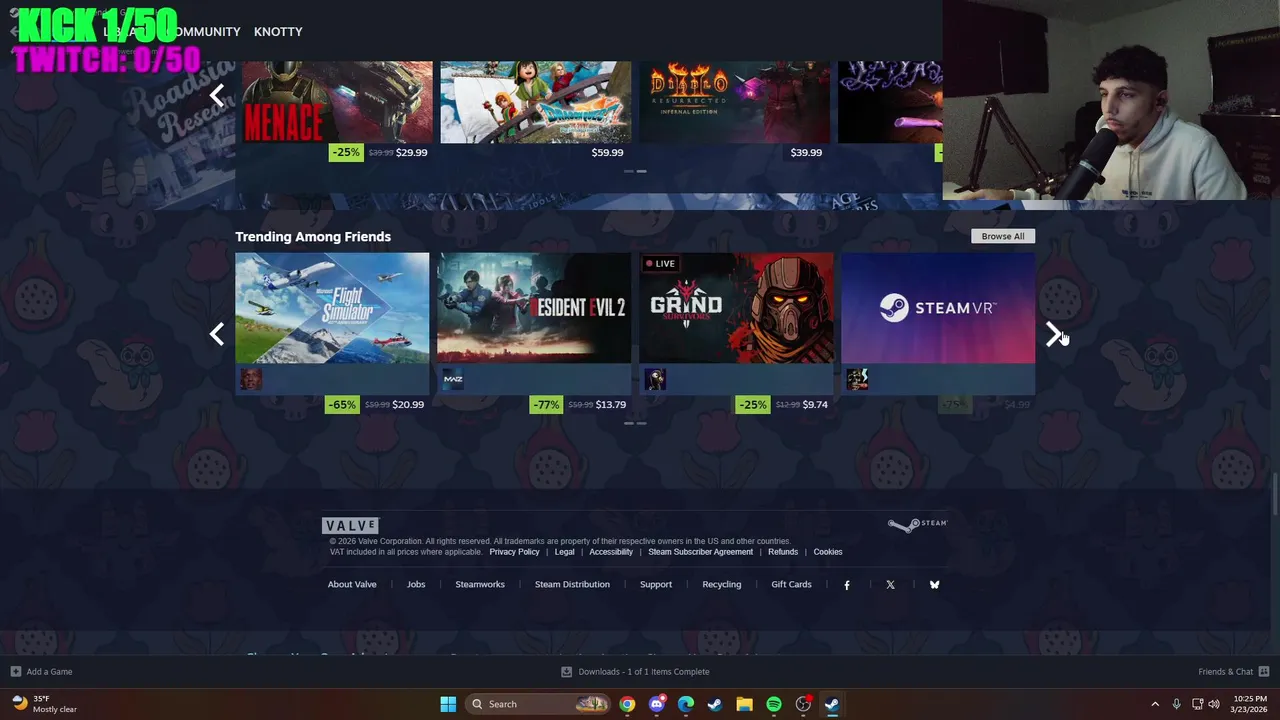Click the weather widget on taskbar

tap(45, 704)
